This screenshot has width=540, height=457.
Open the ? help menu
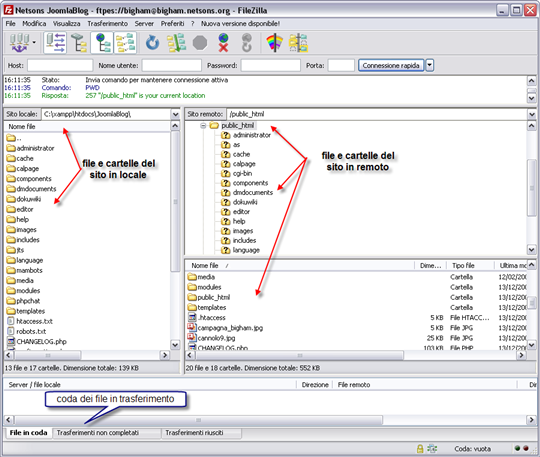[193, 23]
